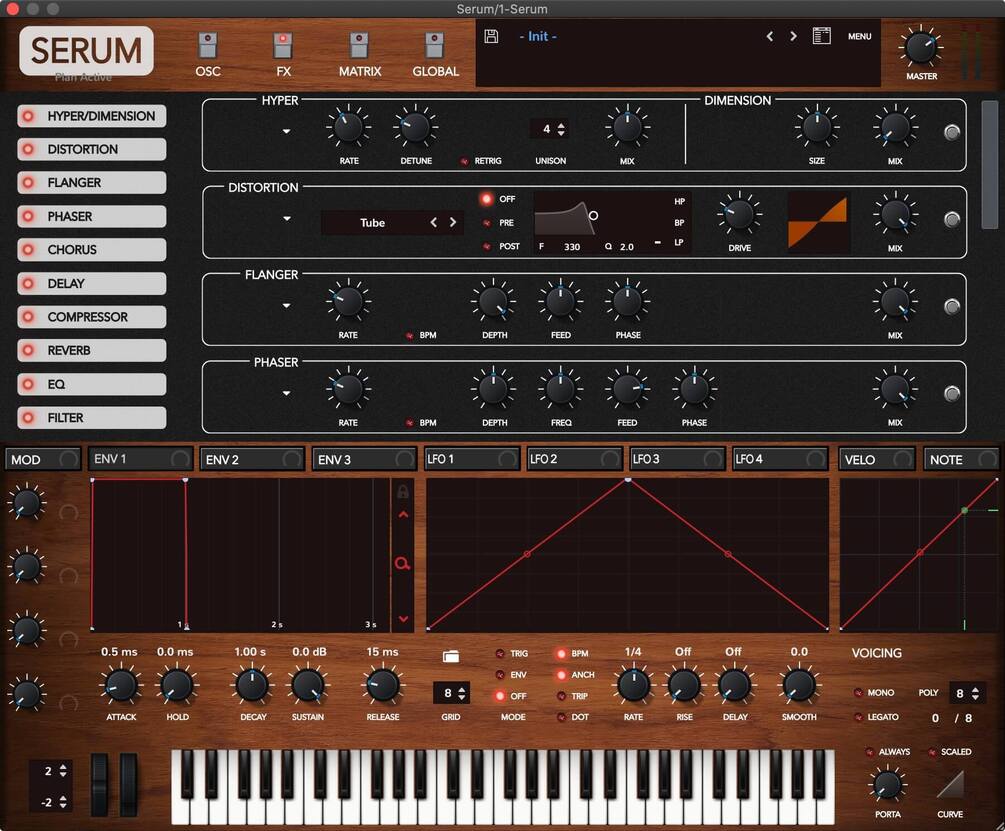Click the envelope zoom up arrow

(403, 514)
